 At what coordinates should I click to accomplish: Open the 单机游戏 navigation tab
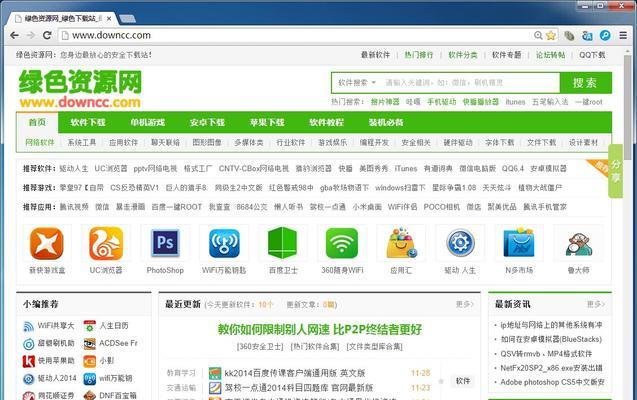tap(147, 122)
